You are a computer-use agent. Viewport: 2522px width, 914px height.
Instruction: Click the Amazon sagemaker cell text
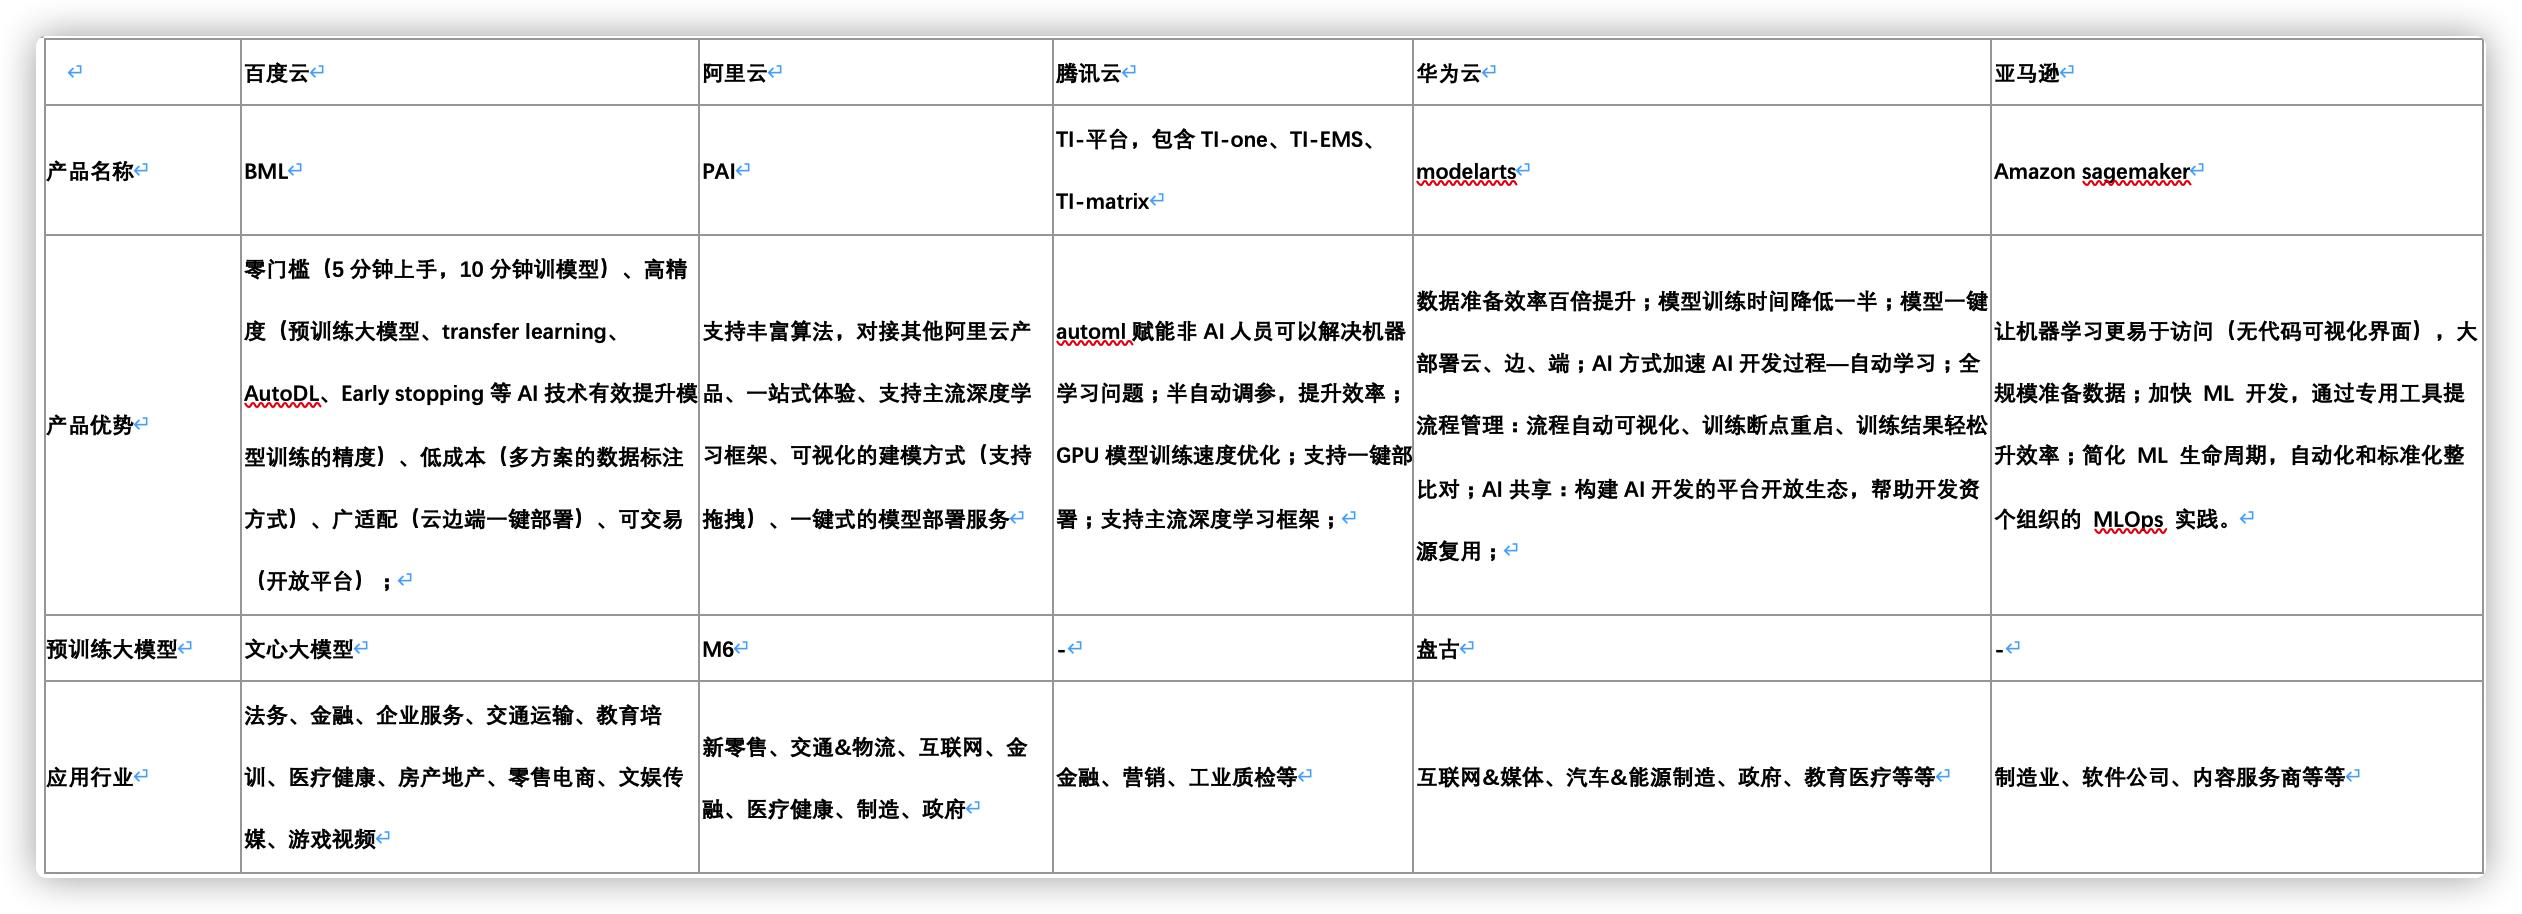click(2092, 172)
